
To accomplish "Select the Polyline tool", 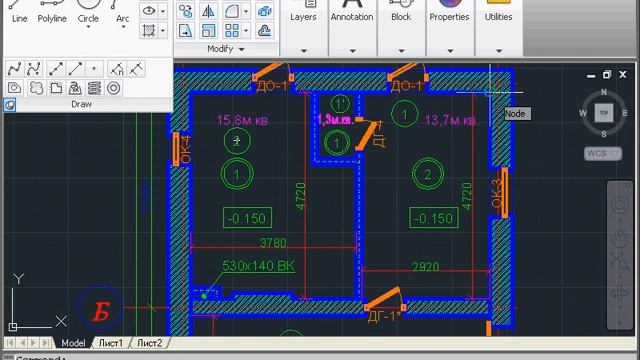I will (52, 12).
